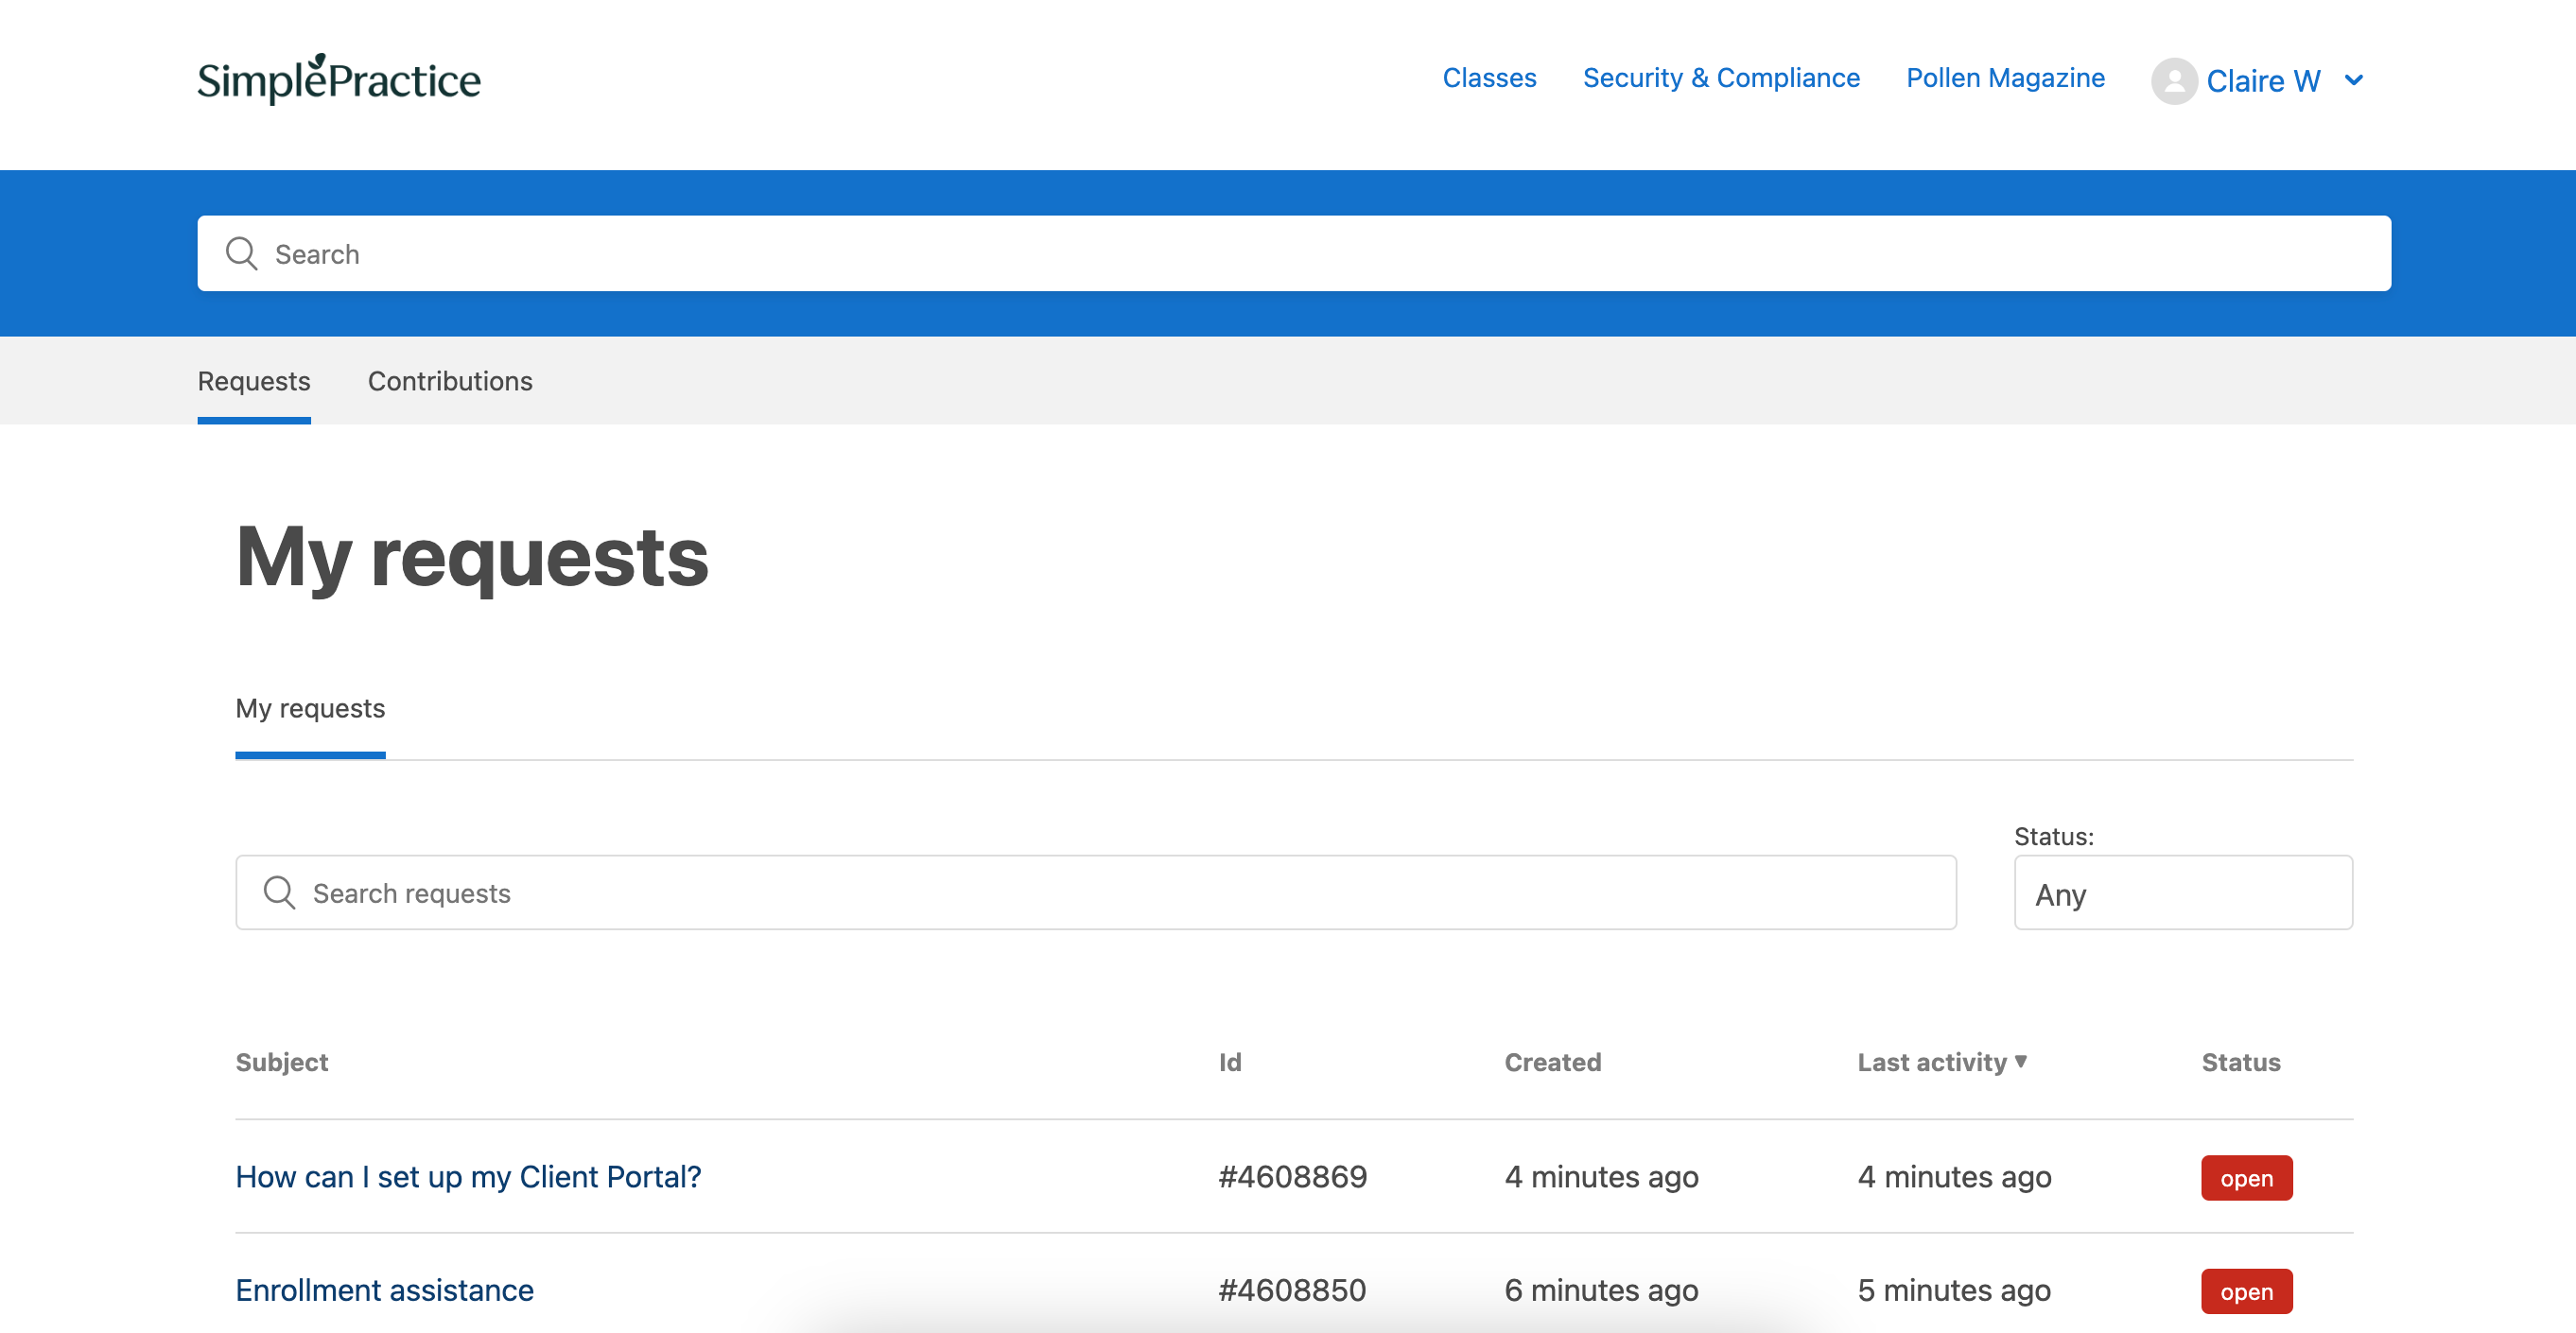This screenshot has height=1333, width=2576.
Task: Open the Classes link
Action: click(1489, 78)
